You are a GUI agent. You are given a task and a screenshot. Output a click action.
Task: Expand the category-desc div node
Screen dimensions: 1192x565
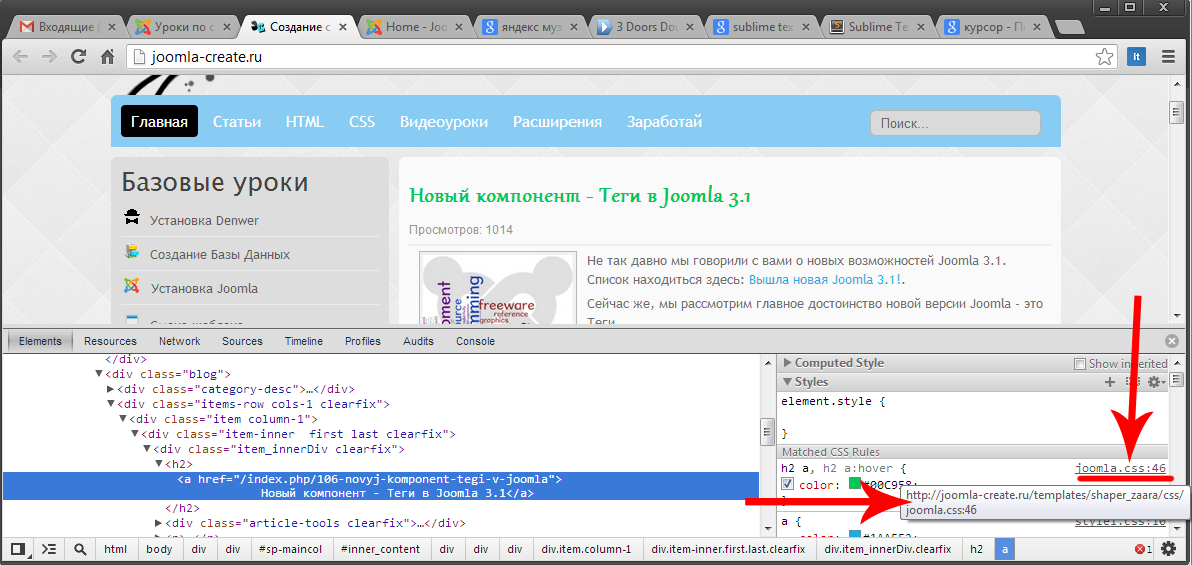pos(111,389)
